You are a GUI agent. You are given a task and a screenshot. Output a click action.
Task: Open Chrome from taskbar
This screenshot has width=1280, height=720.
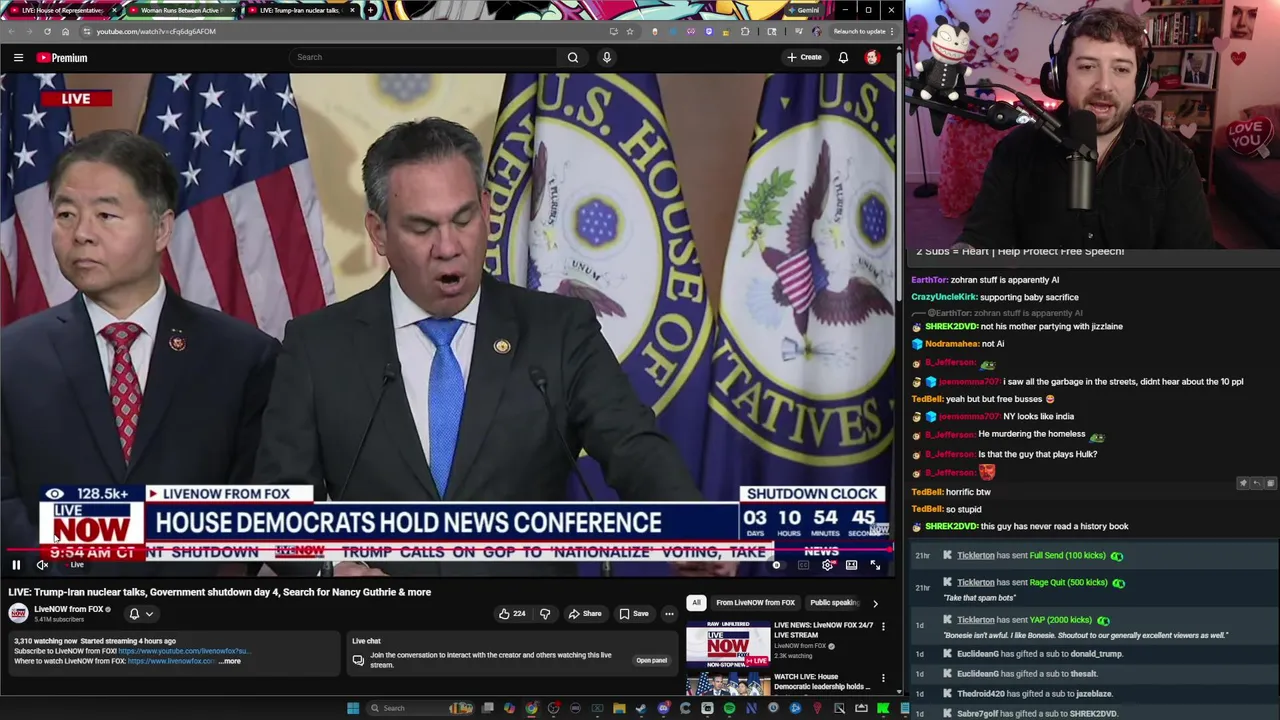coord(531,708)
